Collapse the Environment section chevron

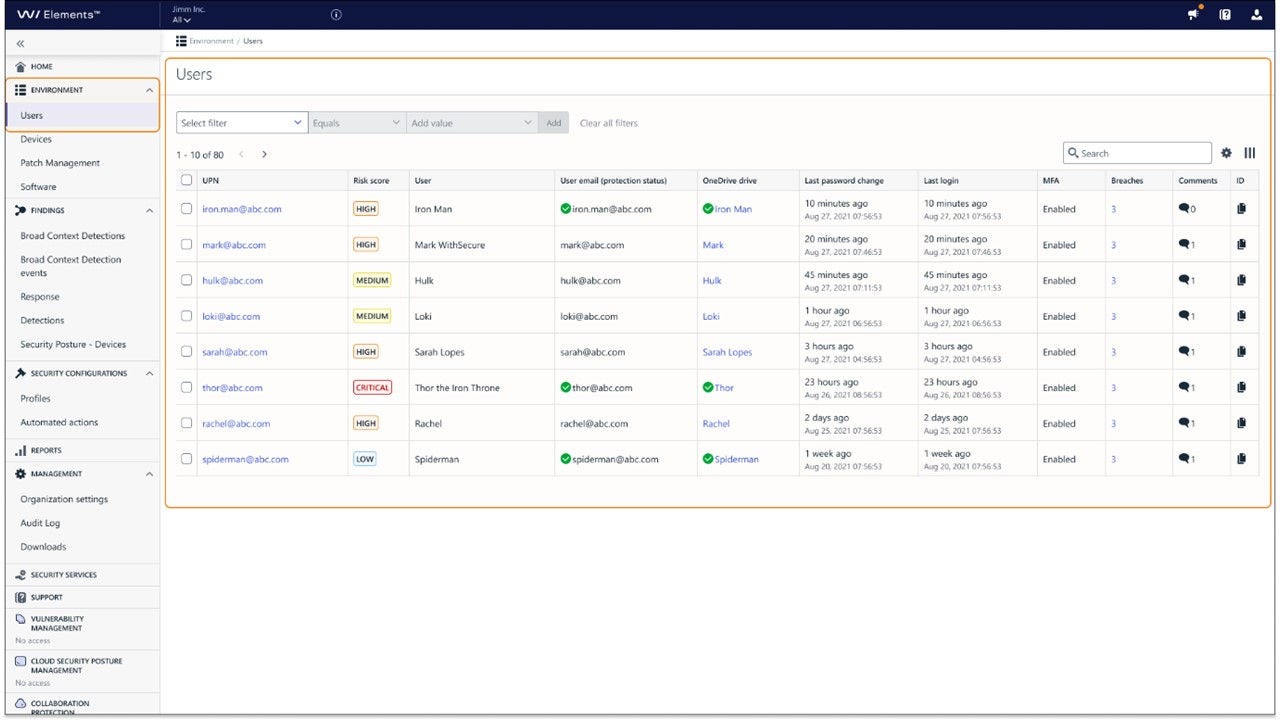click(149, 90)
